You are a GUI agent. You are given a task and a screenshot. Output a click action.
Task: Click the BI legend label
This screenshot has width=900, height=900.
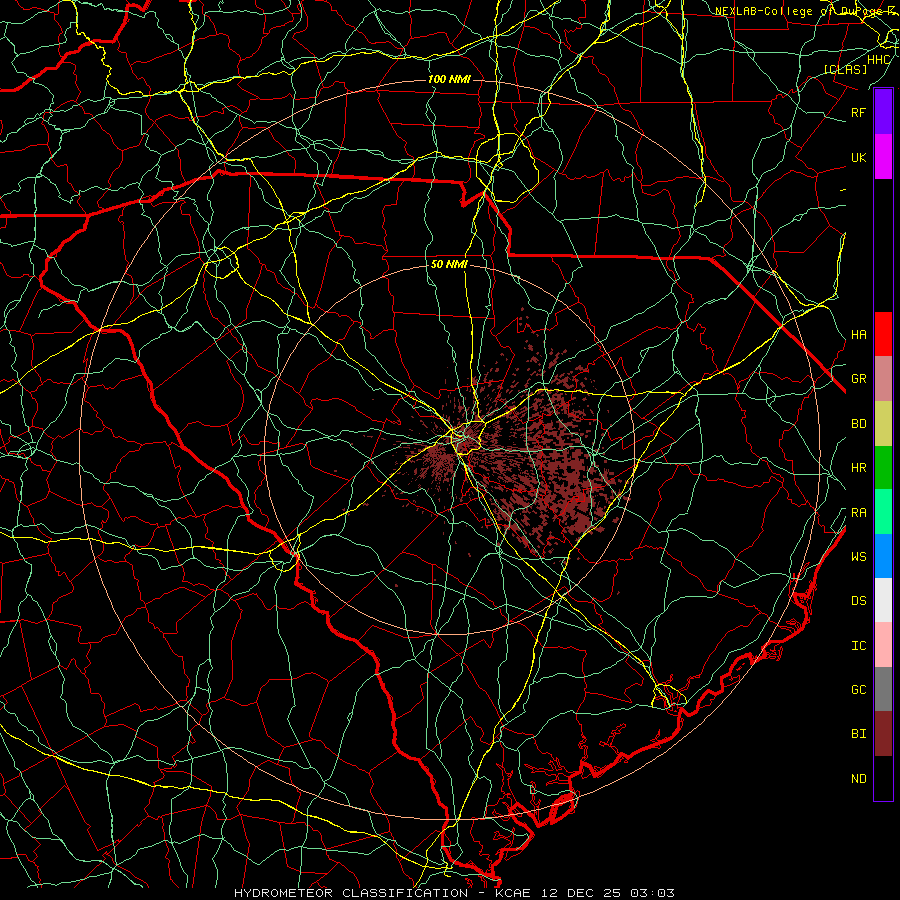[x=858, y=734]
